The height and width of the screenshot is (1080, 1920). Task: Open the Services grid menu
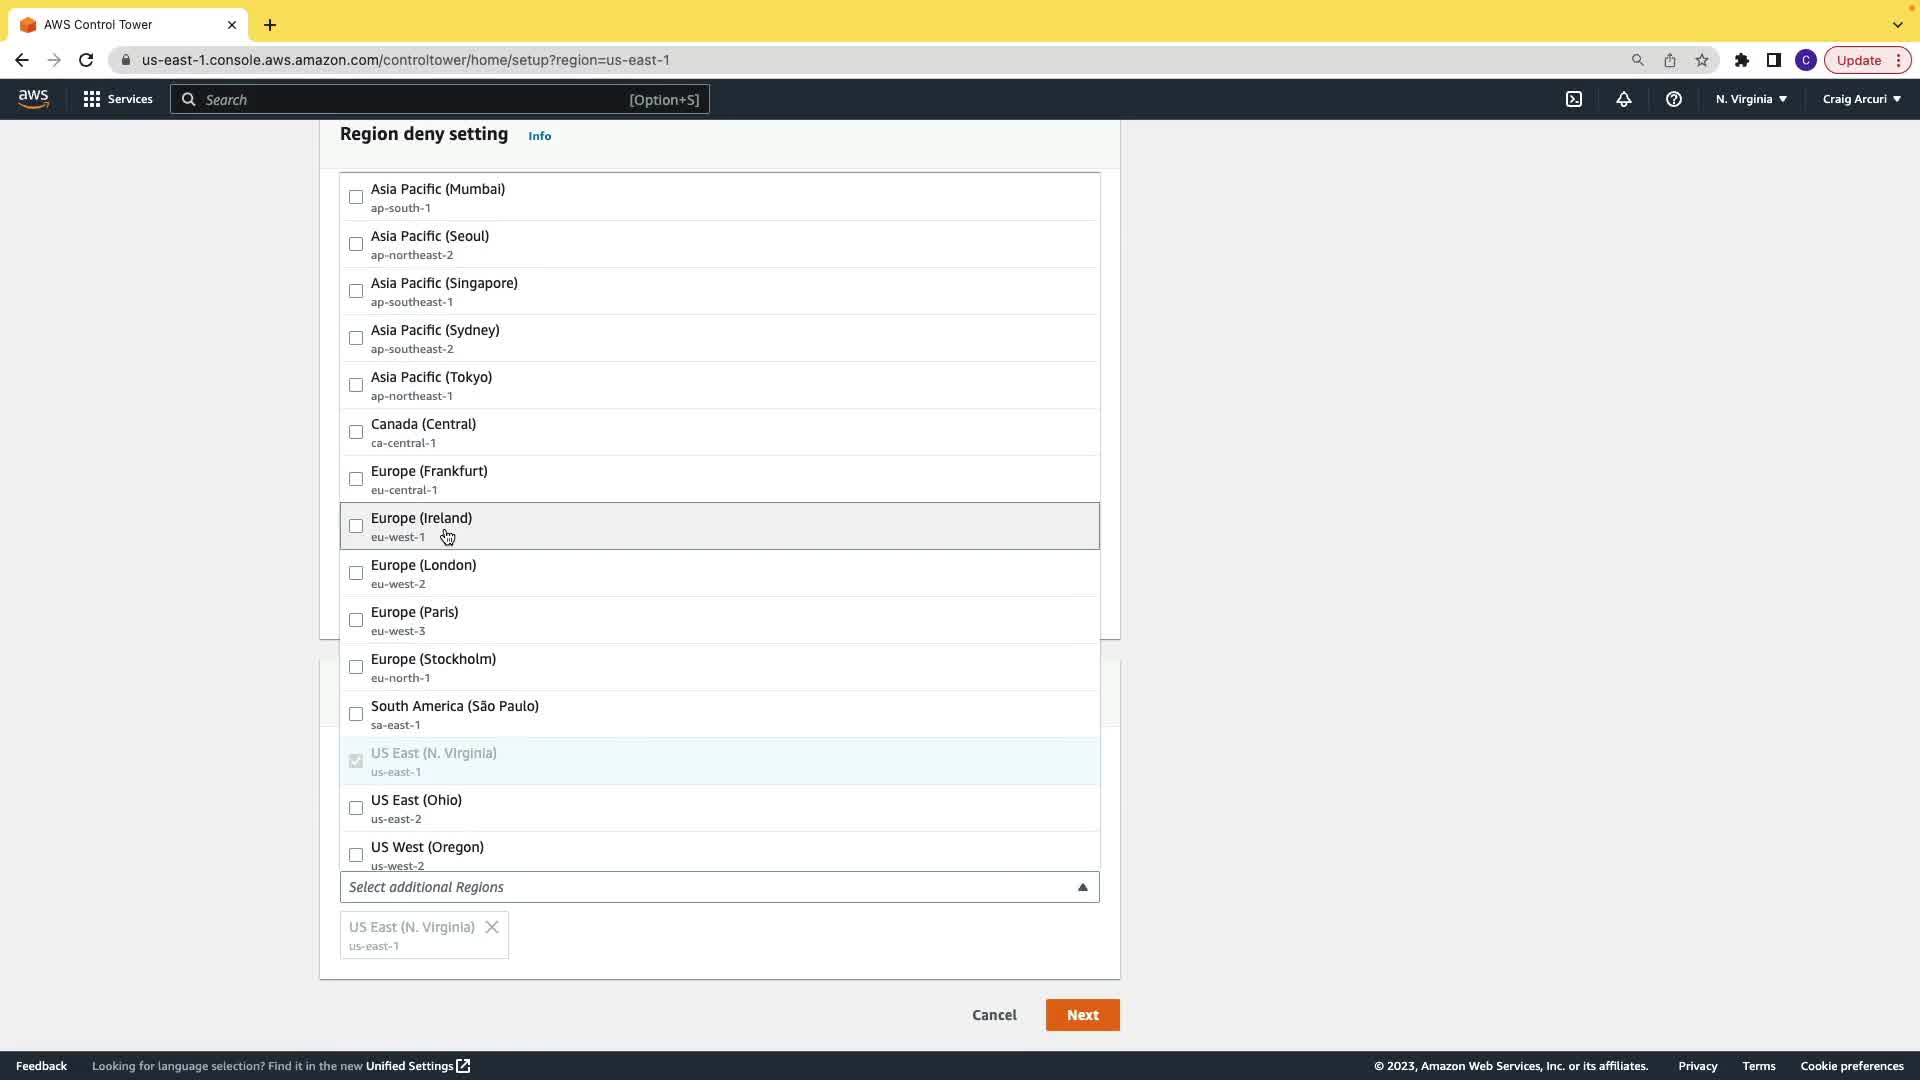118,99
